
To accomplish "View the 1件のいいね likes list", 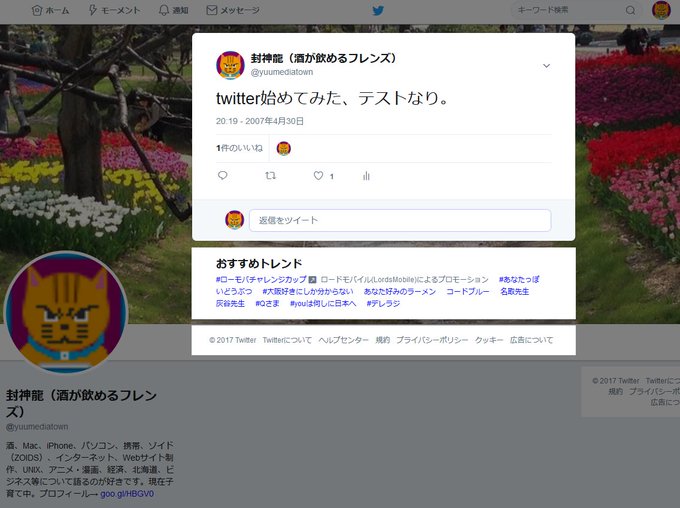I will pos(239,148).
